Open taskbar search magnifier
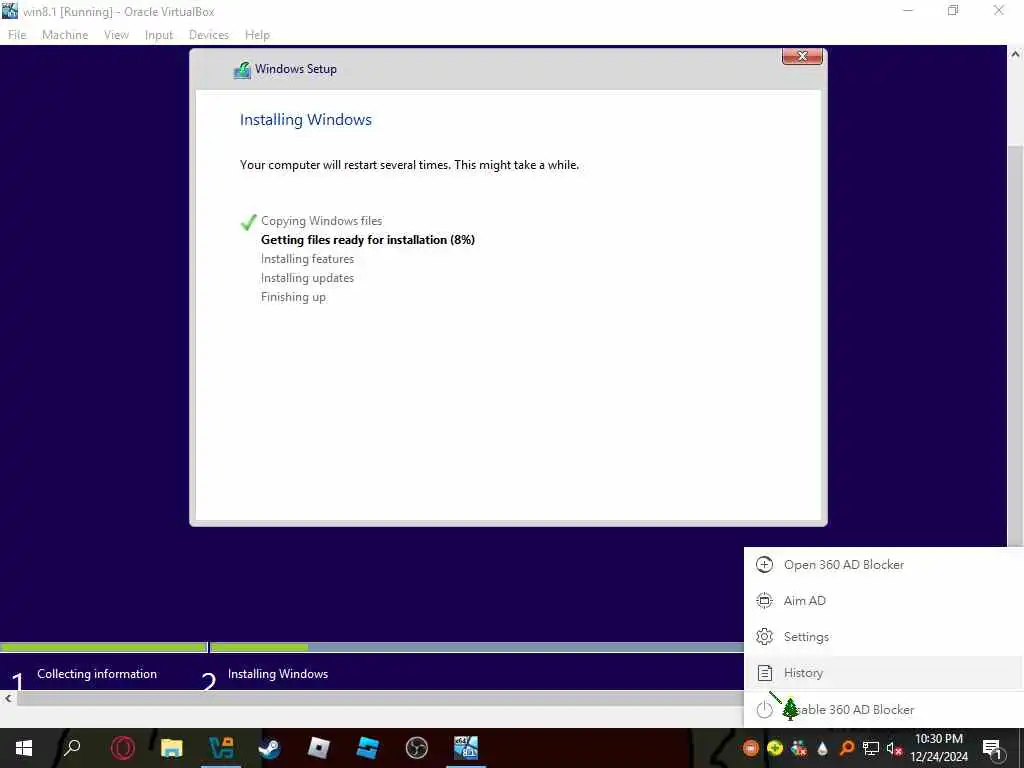The width and height of the screenshot is (1024, 768). [72, 747]
